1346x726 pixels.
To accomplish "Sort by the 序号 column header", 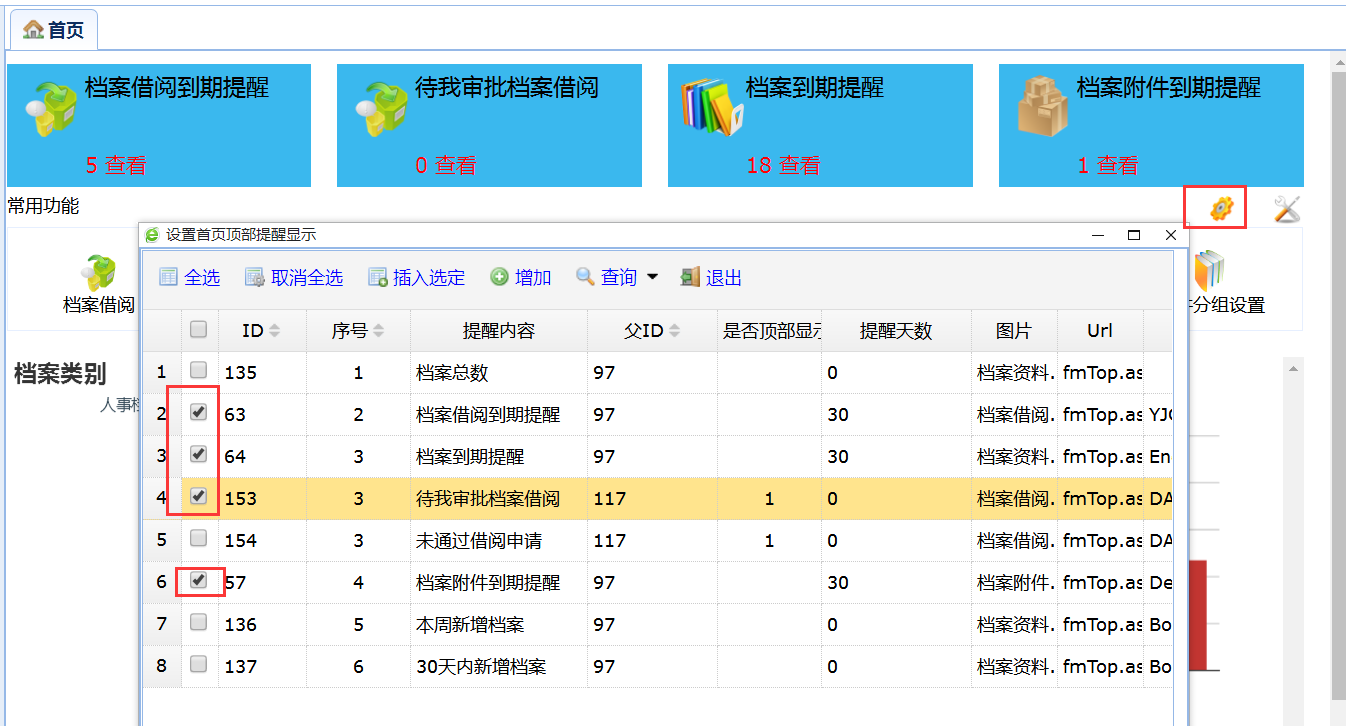I will [350, 331].
